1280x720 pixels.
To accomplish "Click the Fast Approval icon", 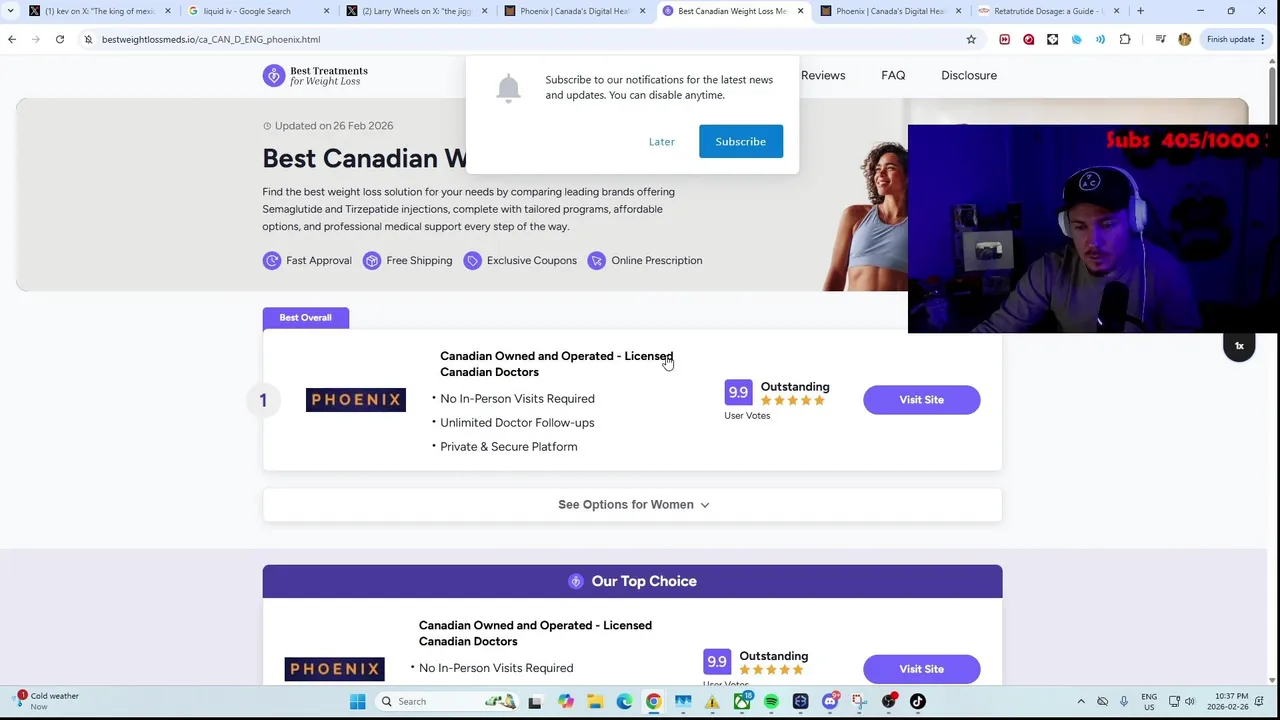I will tap(271, 260).
